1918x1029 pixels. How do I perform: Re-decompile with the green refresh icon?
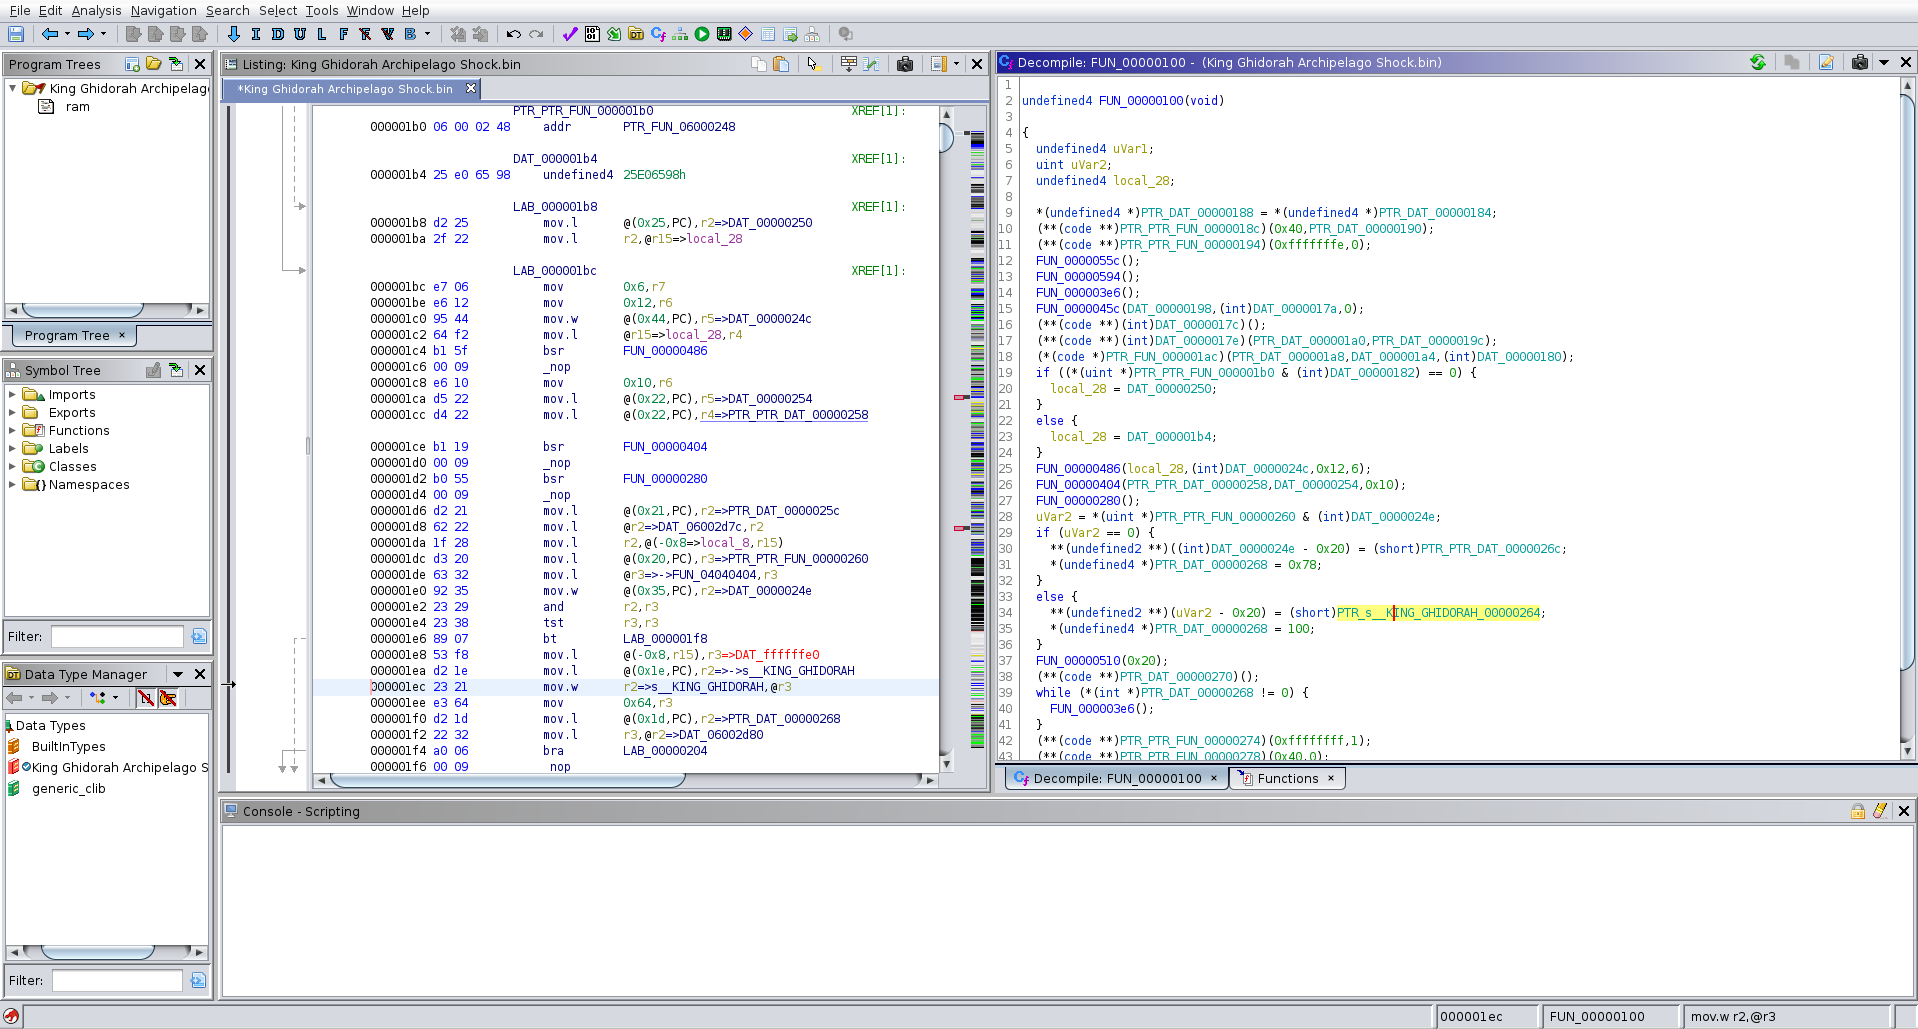click(1757, 62)
